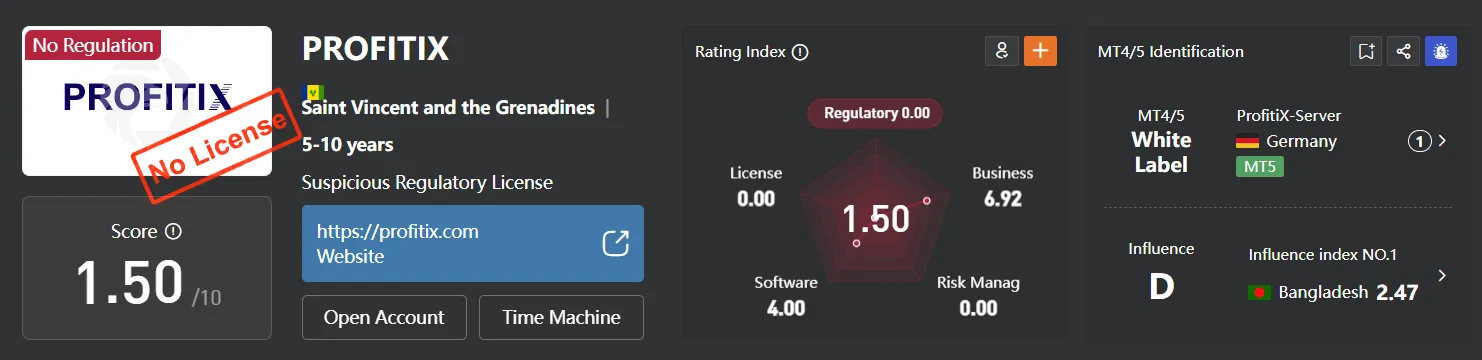
Task: Expand the ProfitiX-Server MT4/5 row chevron
Action: [1442, 142]
